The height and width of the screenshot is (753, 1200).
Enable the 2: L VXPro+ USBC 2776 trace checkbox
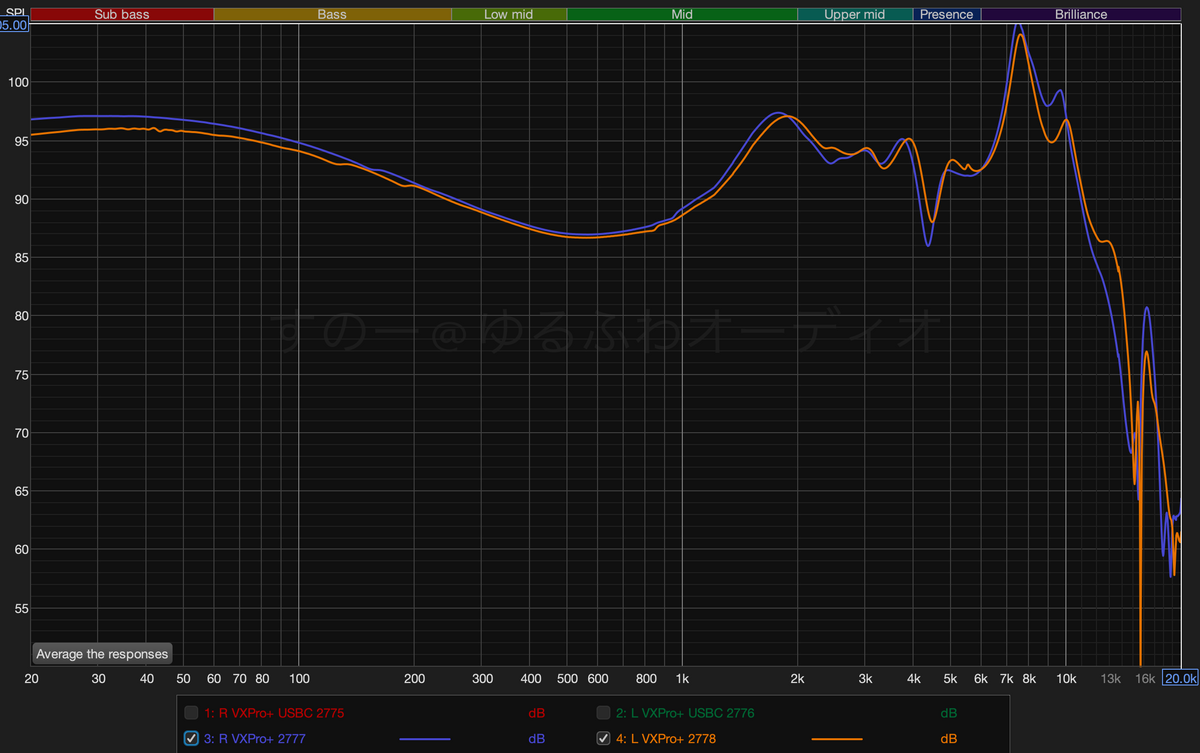coord(603,713)
